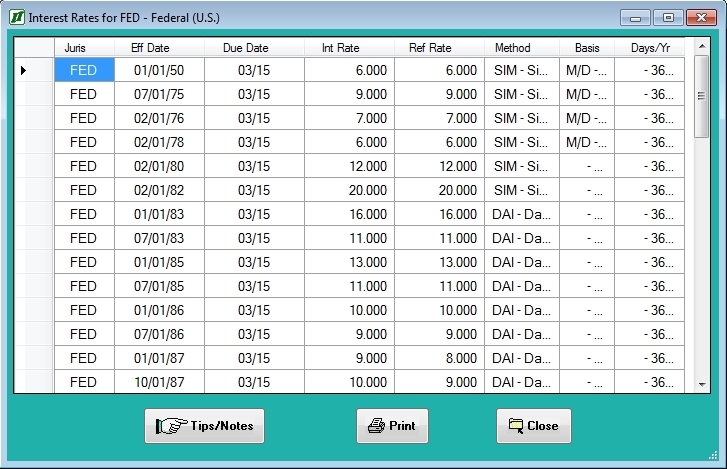The height and width of the screenshot is (469, 727).
Task: Select the Eff Date cell 02/01/82
Action: (159, 190)
